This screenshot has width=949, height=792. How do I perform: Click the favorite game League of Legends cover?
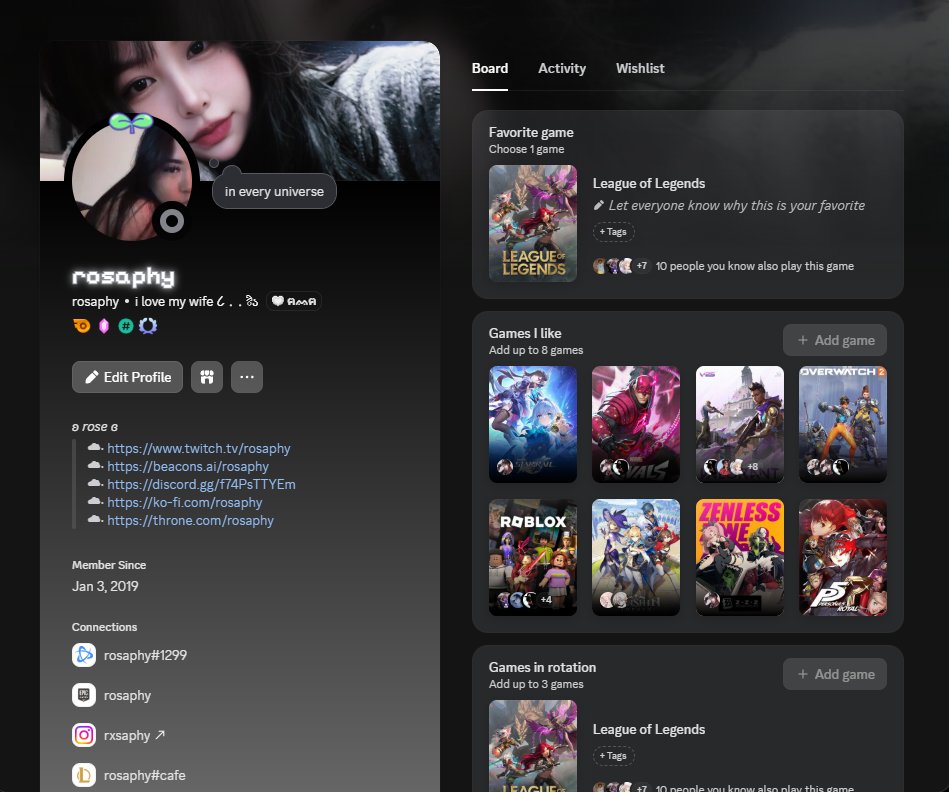[x=533, y=223]
